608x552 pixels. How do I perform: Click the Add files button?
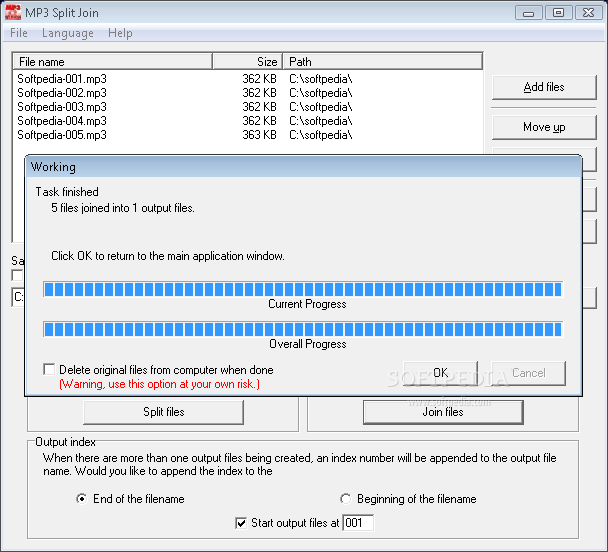click(544, 87)
